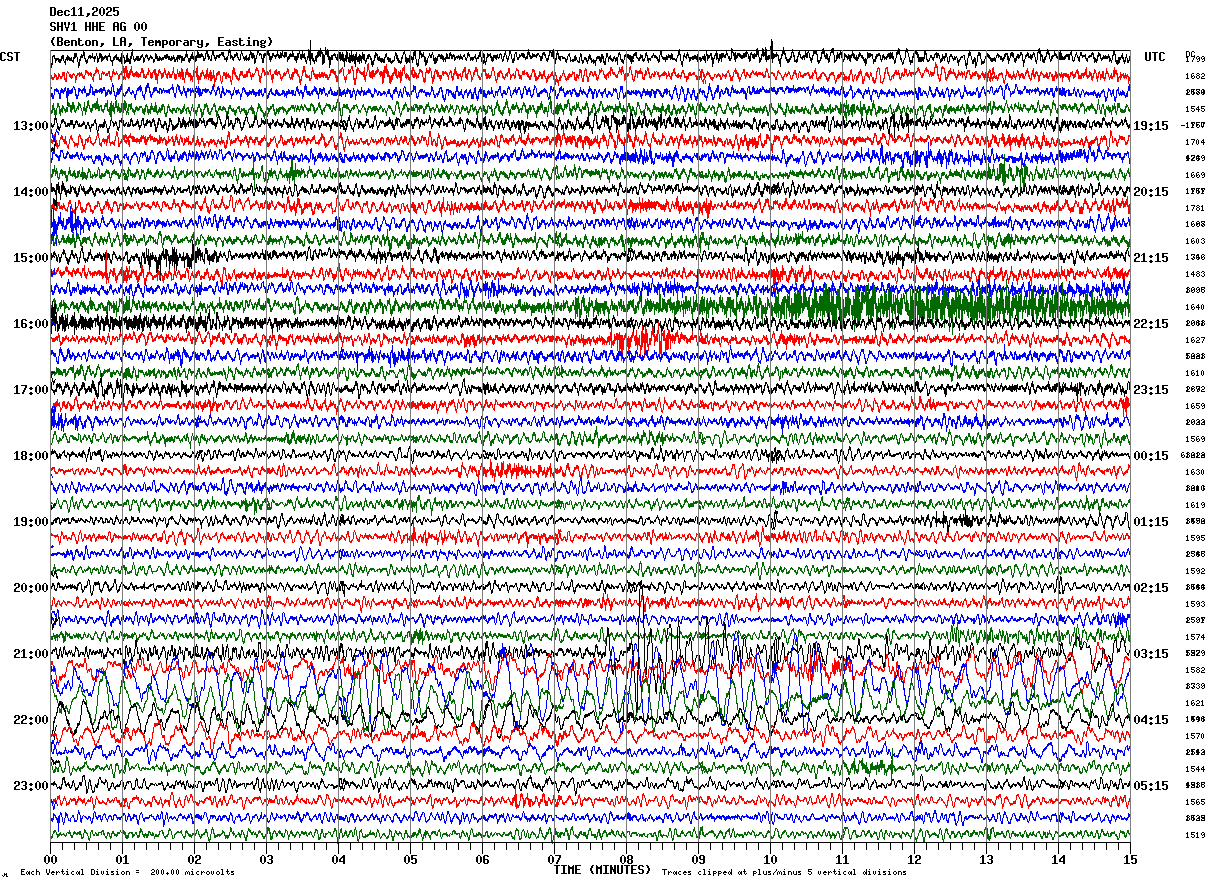1210x886 pixels.
Task: Click the 03:15 UTC time label
Action: pyautogui.click(x=1151, y=654)
